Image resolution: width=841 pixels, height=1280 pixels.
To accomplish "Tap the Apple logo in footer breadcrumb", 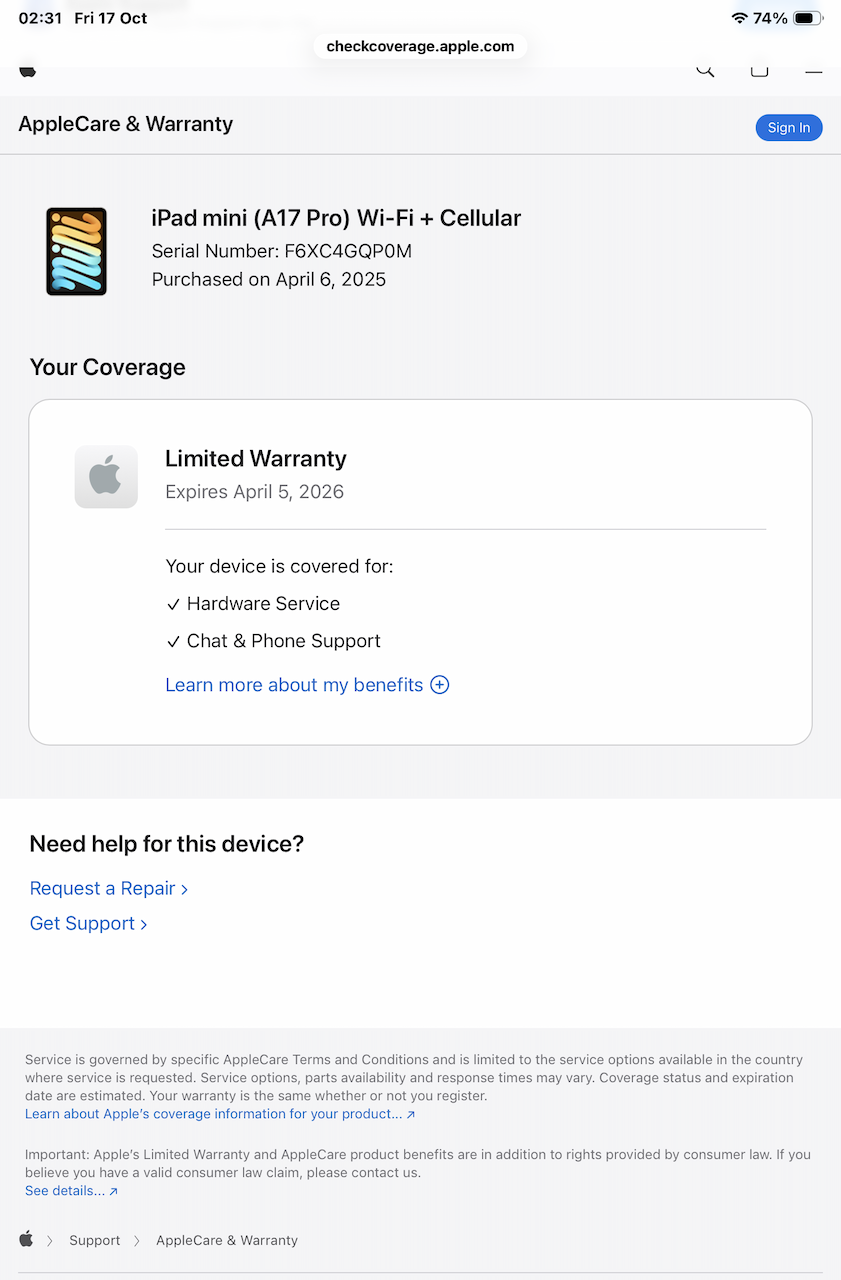I will tap(26, 1239).
